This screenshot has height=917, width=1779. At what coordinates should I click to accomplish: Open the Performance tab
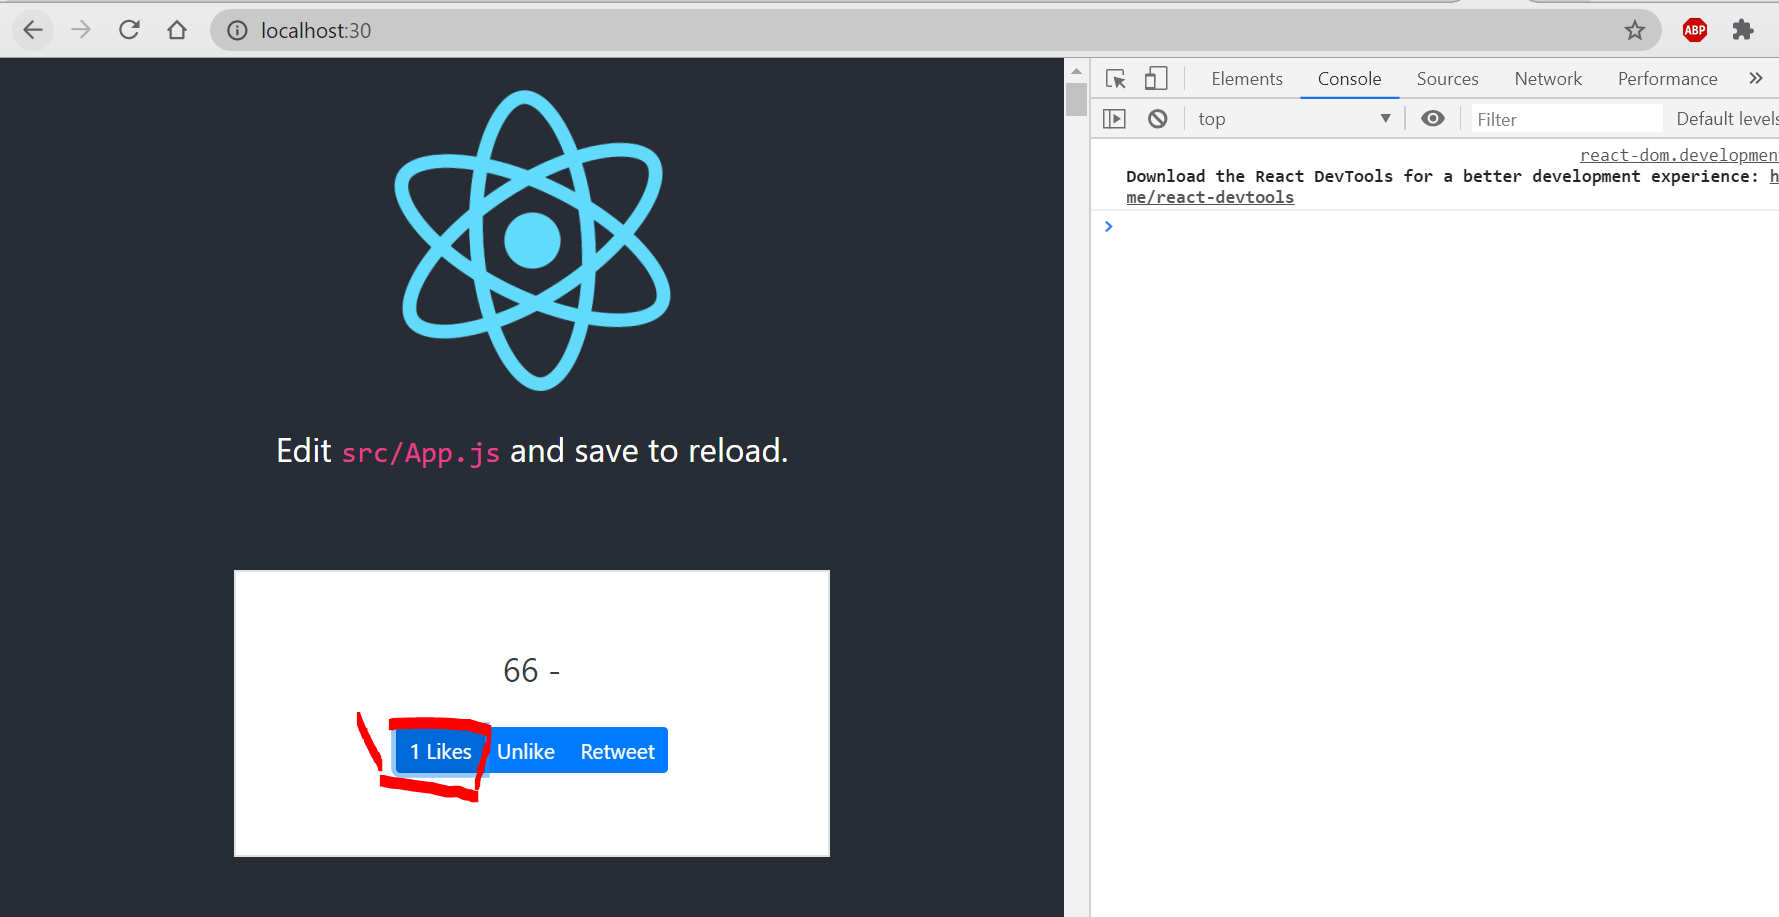[x=1667, y=79]
